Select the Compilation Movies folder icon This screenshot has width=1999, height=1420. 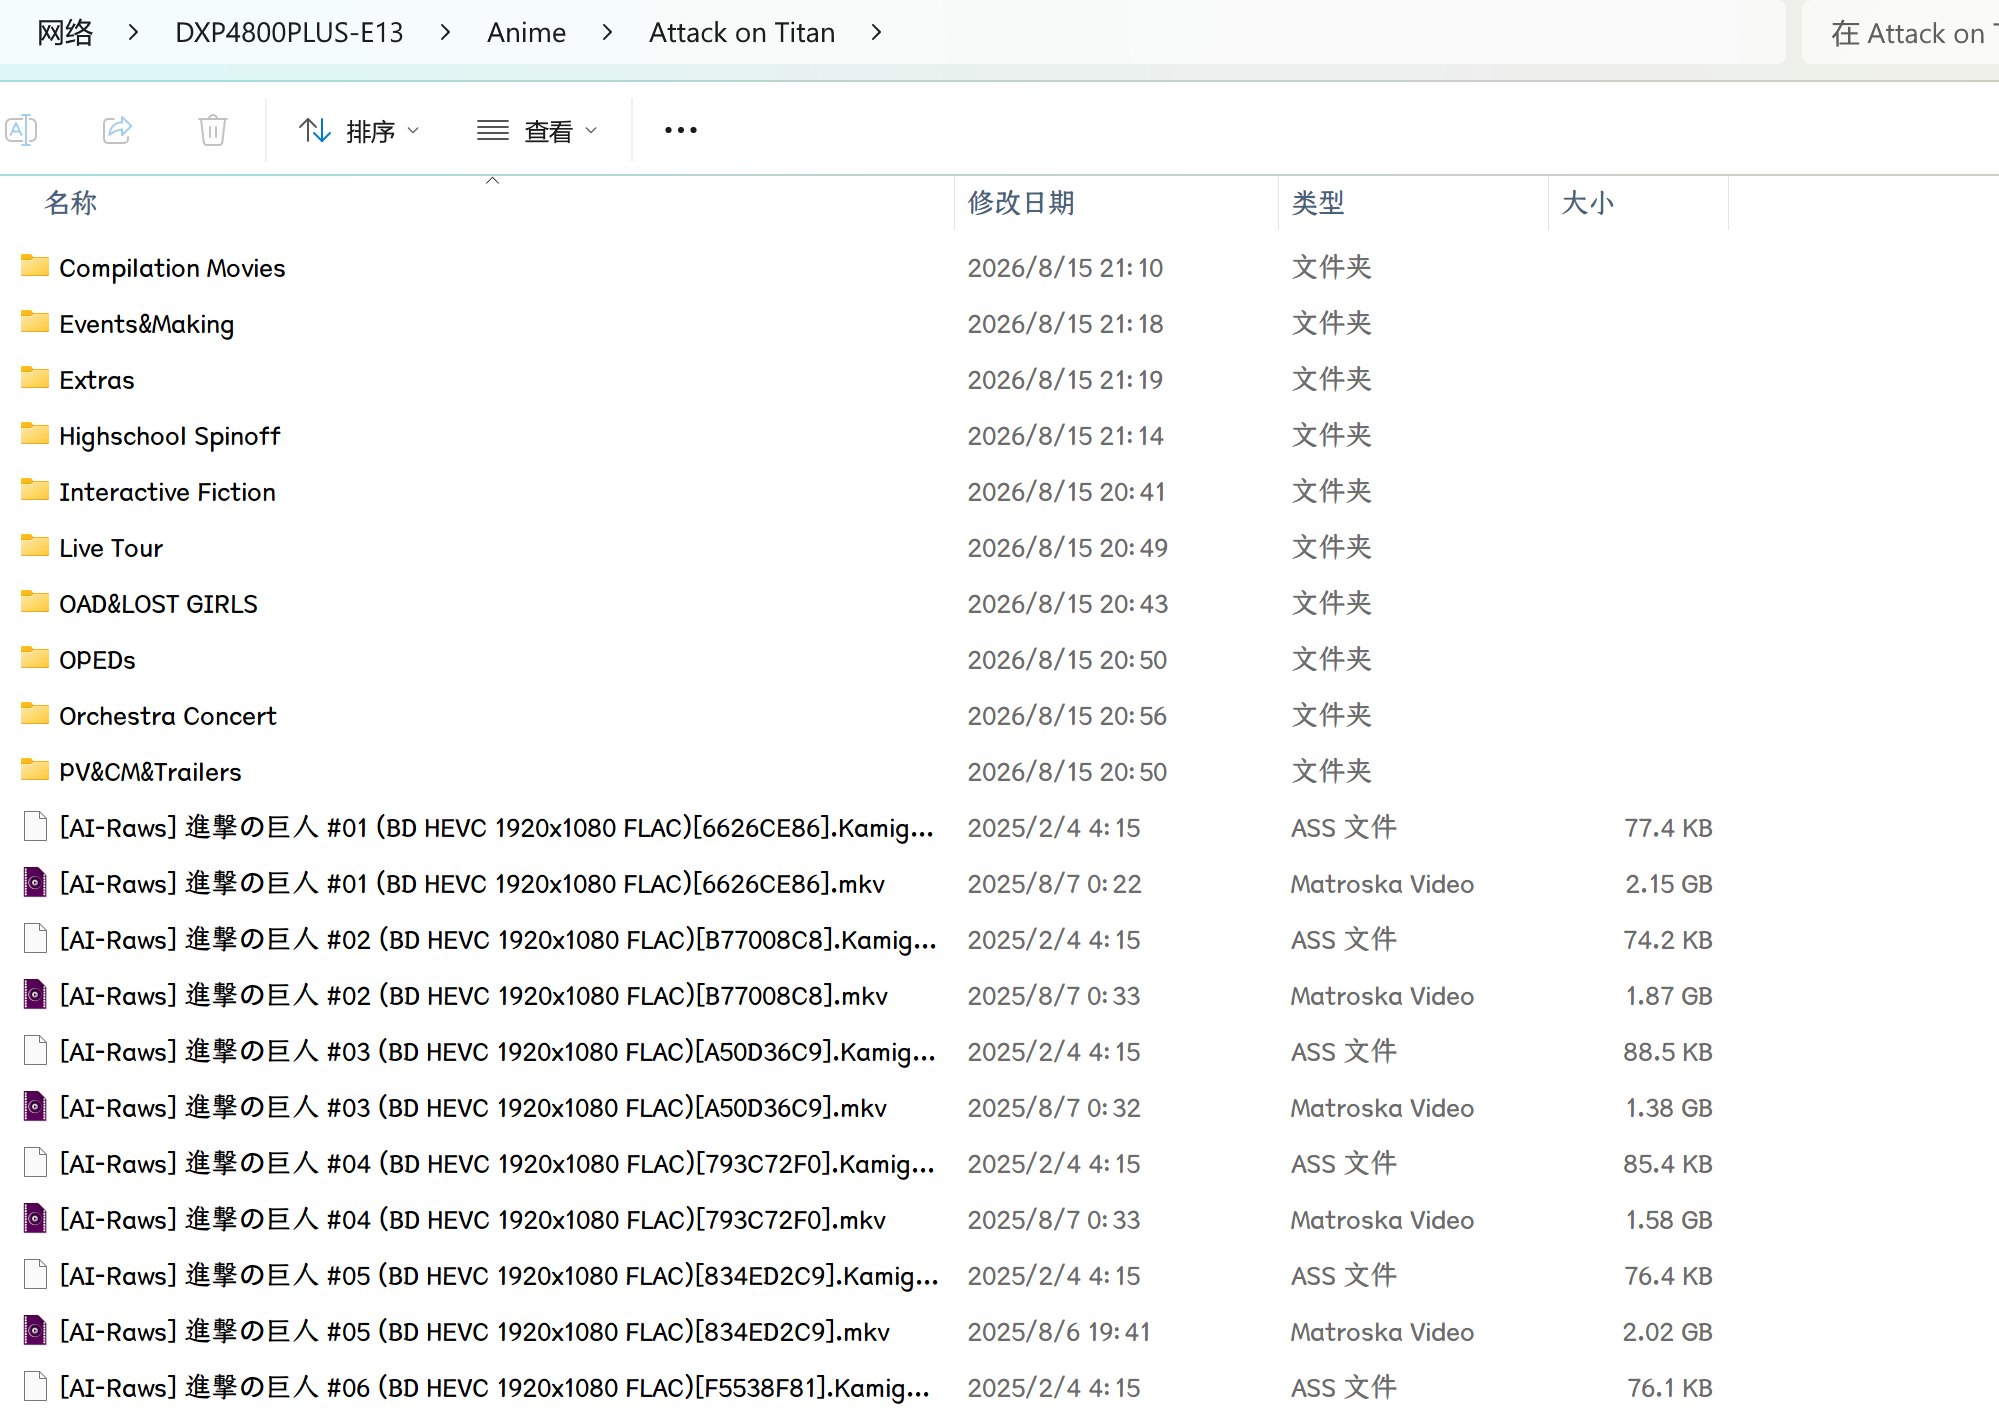pos(35,266)
